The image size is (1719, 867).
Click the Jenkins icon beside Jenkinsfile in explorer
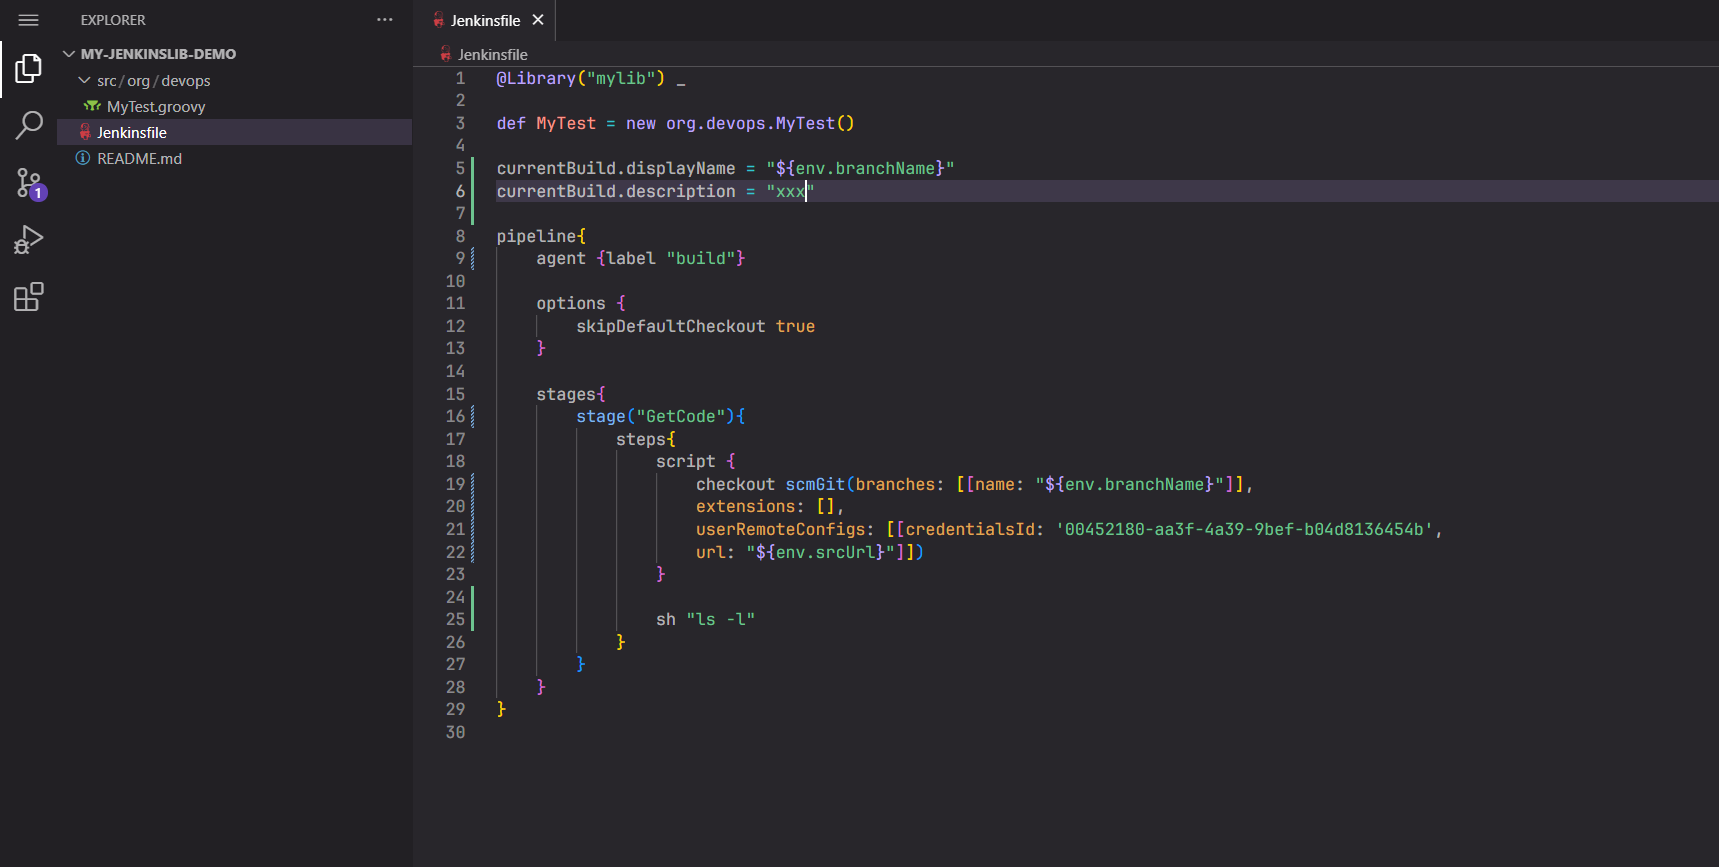pyautogui.click(x=85, y=132)
